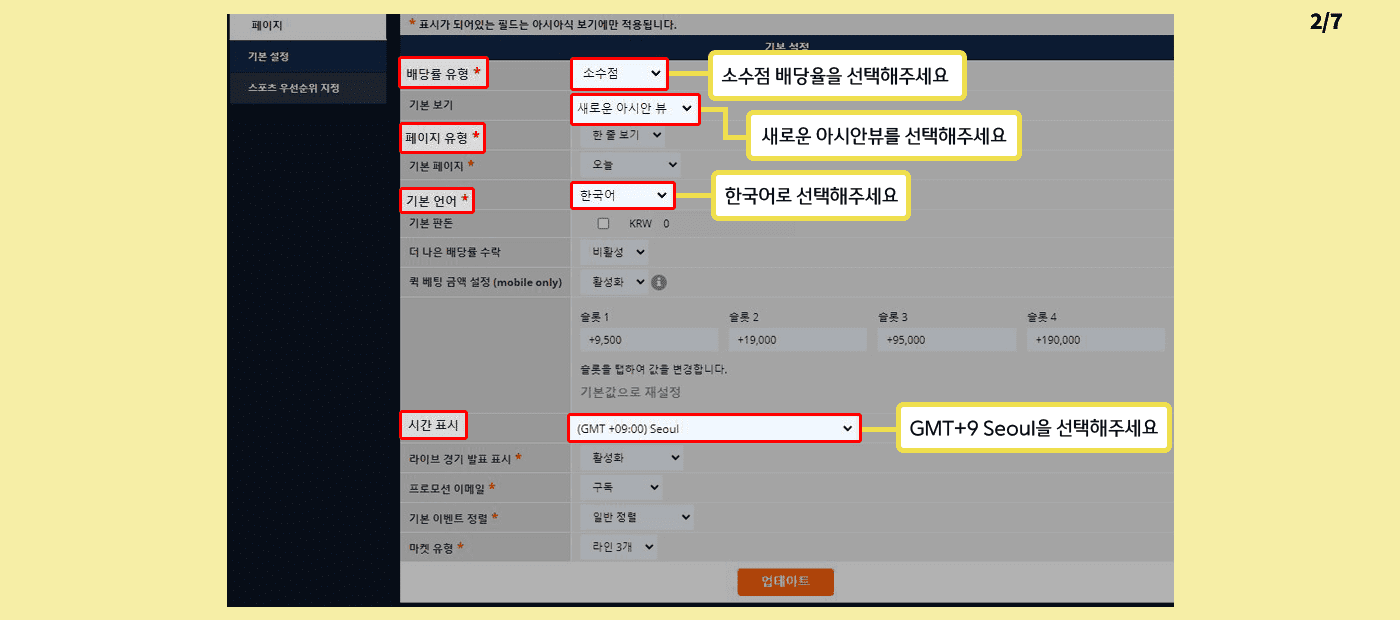Expand the 마켓 유형 dropdown

point(618,546)
